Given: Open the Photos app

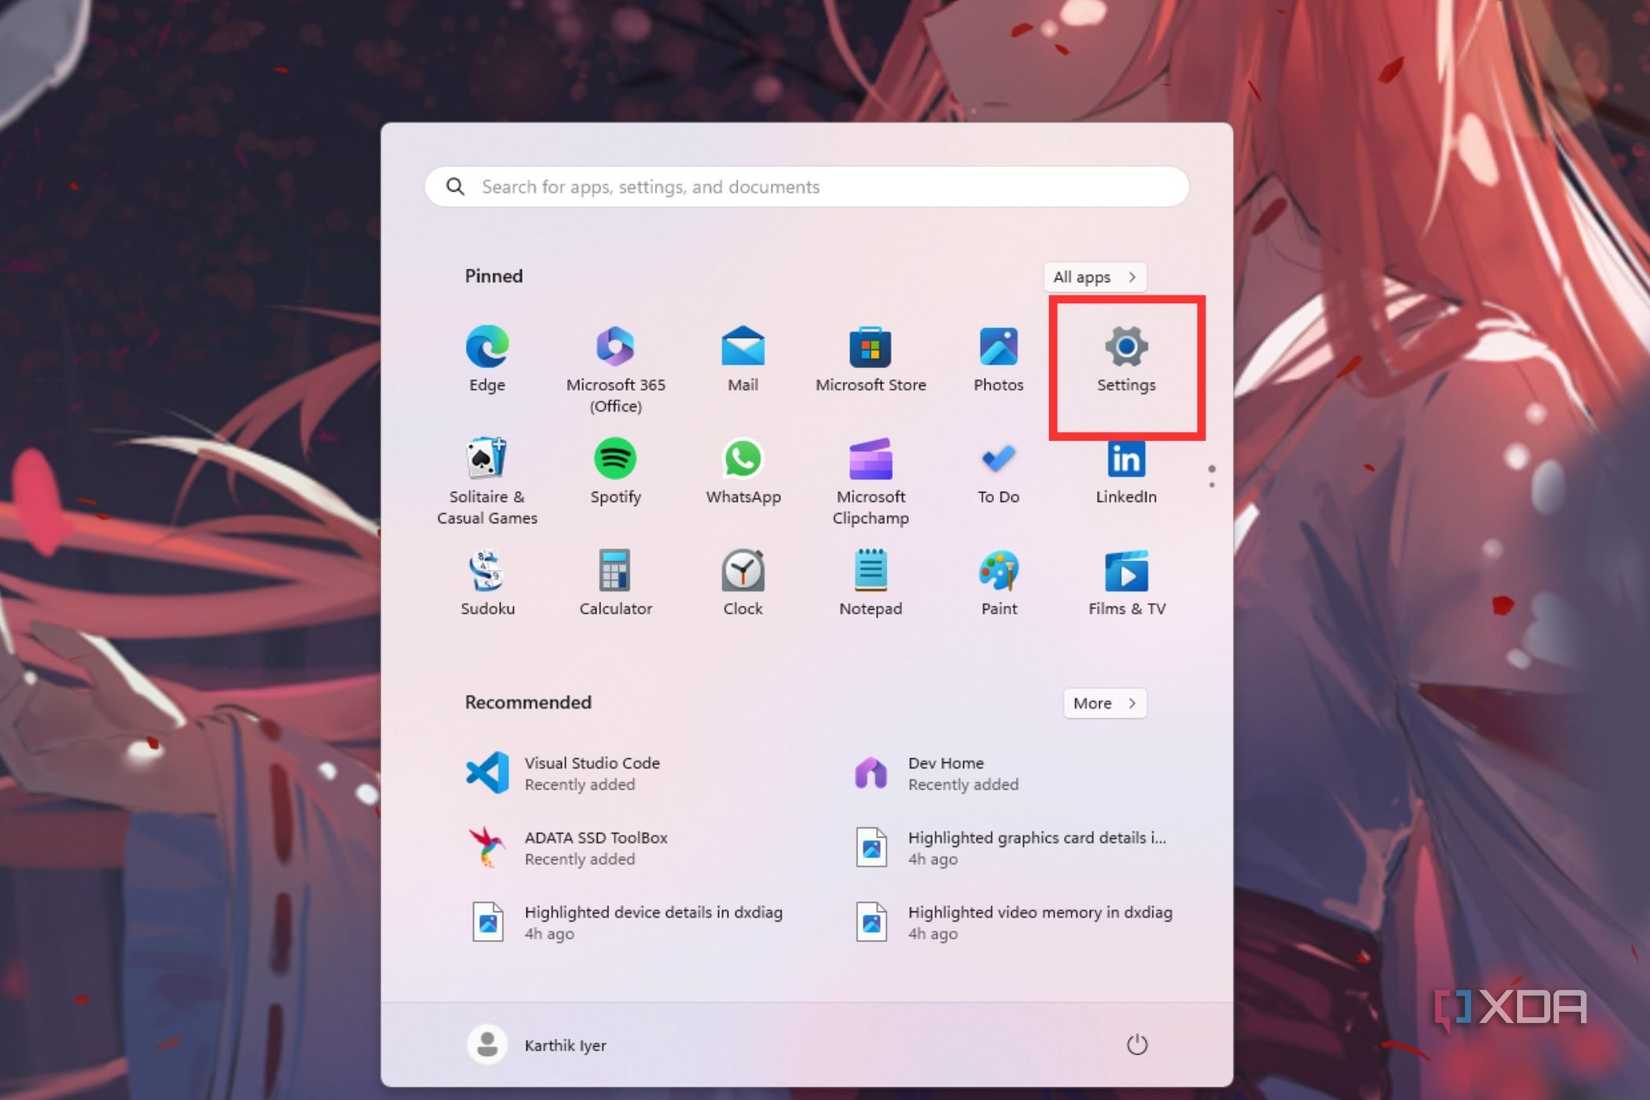Looking at the screenshot, I should [998, 360].
